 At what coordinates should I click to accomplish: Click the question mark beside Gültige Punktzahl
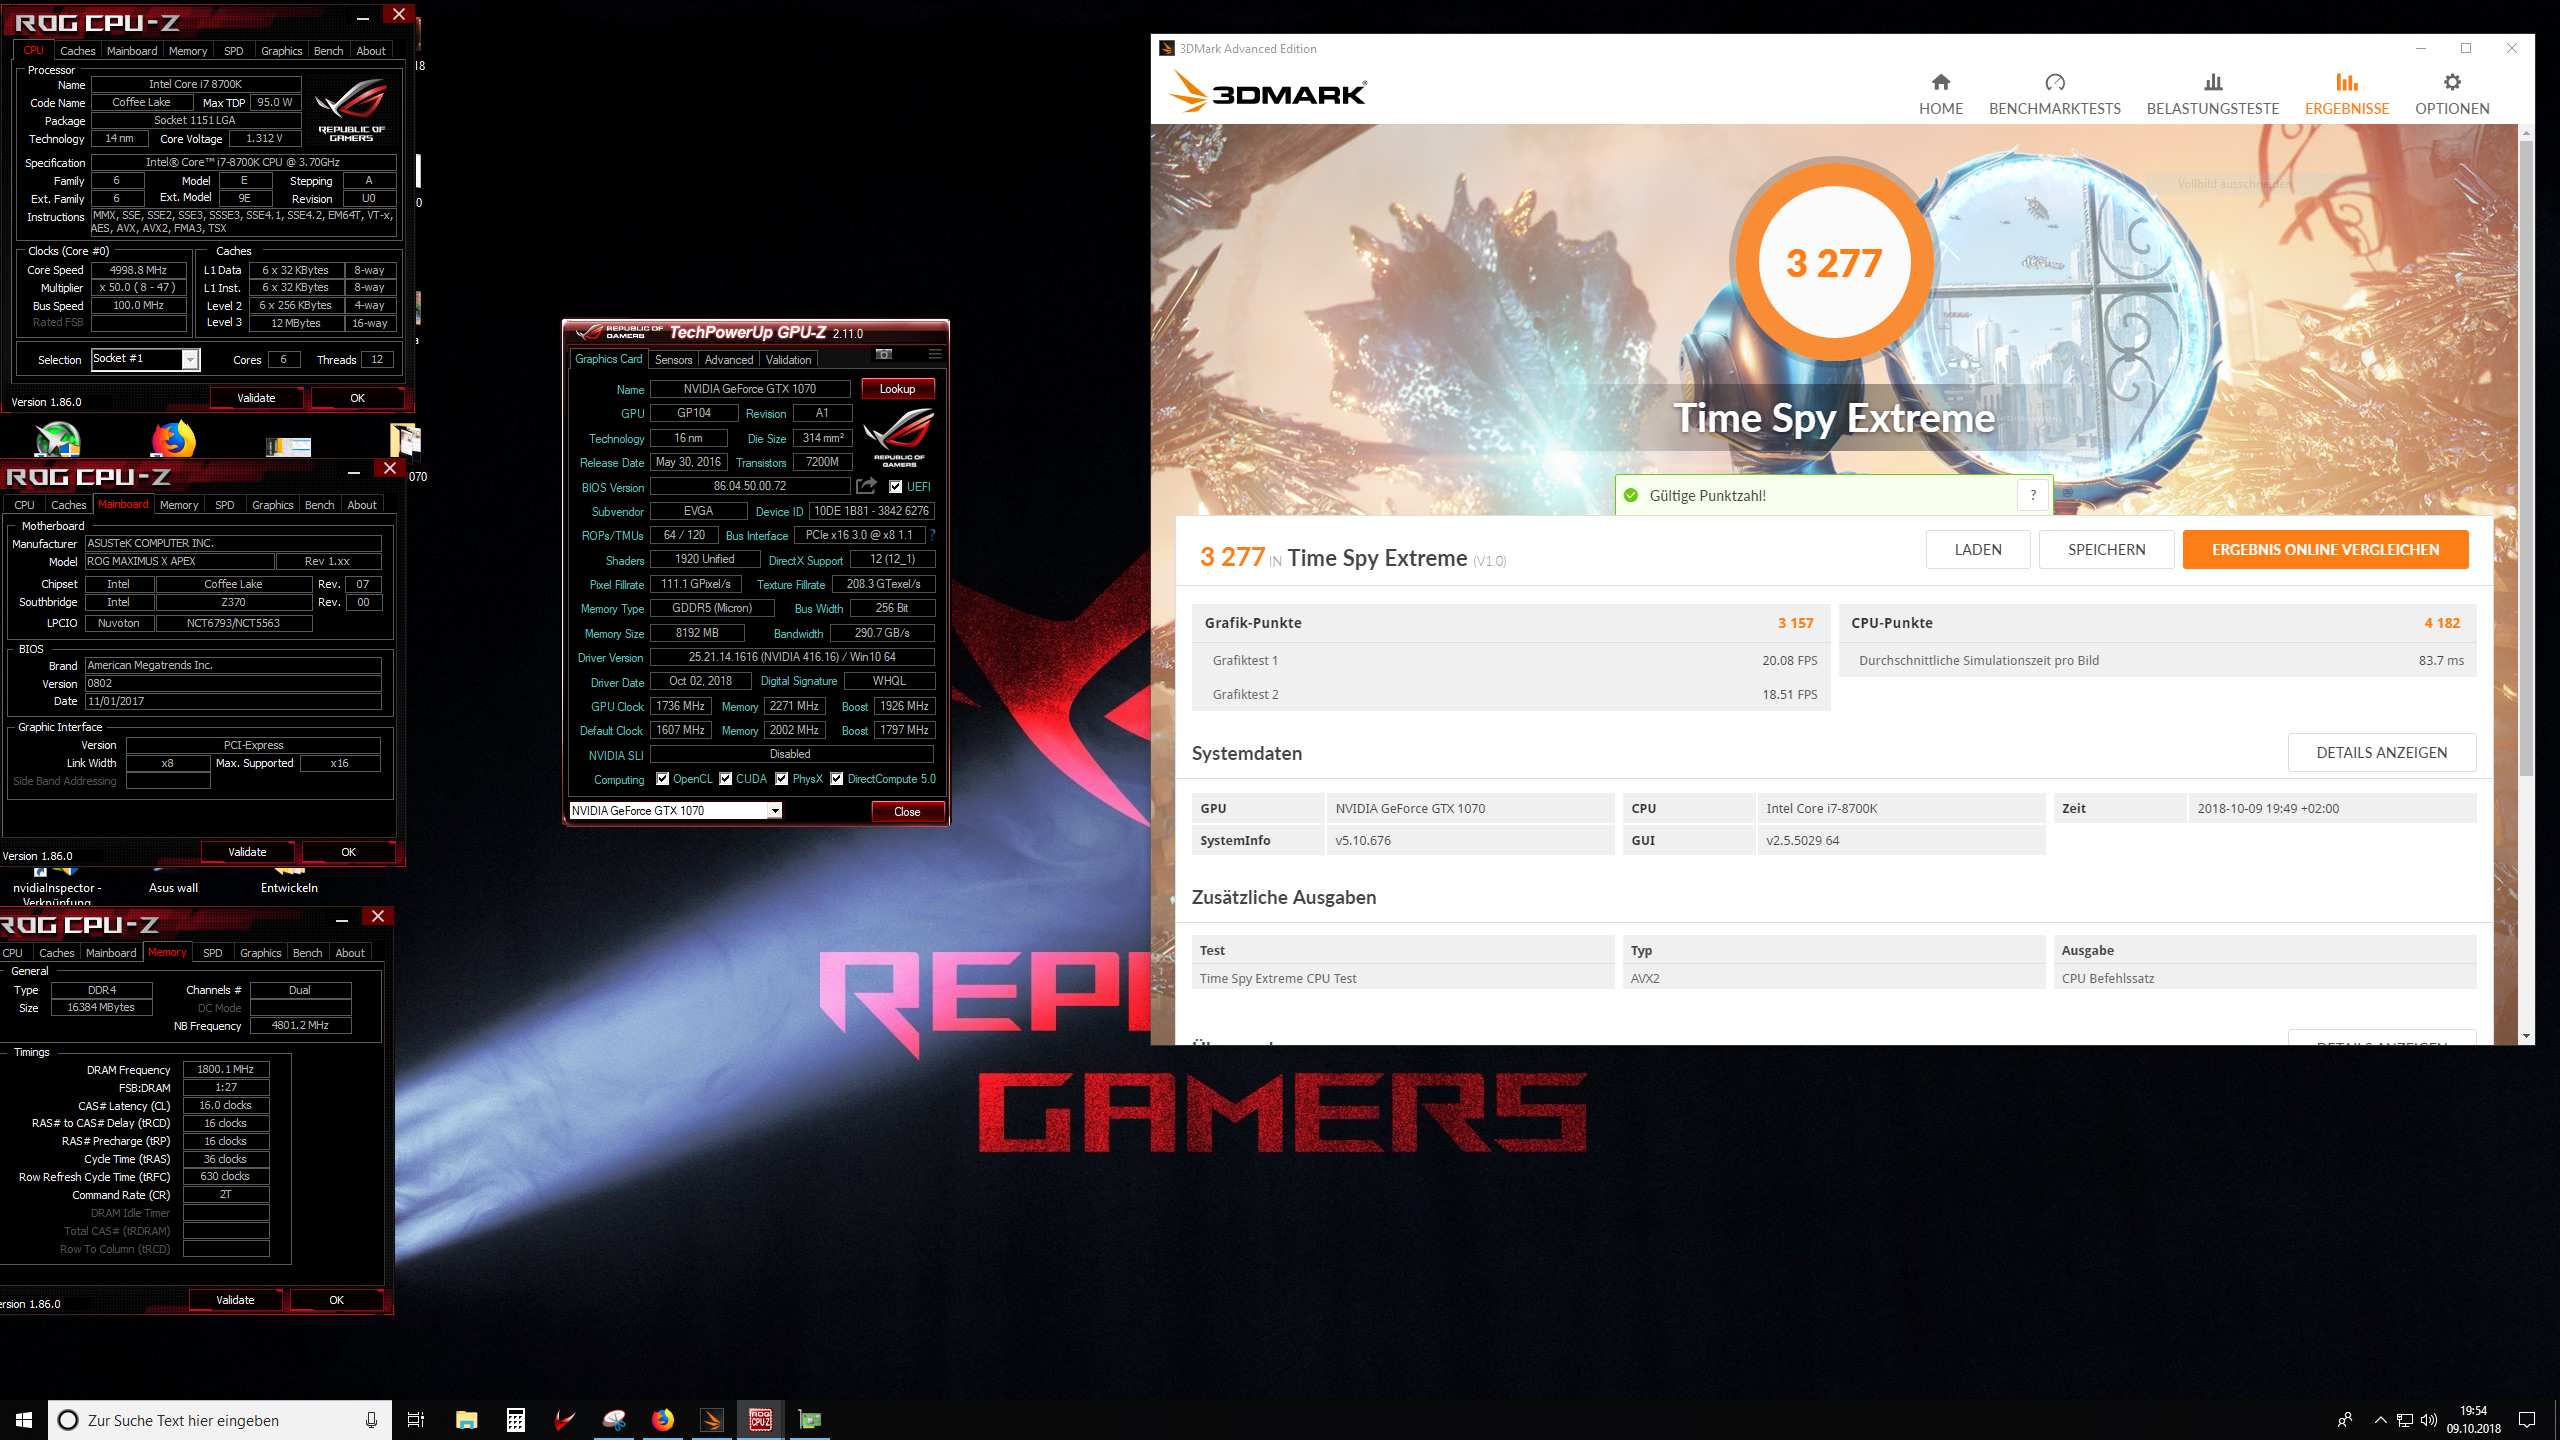tap(2032, 495)
